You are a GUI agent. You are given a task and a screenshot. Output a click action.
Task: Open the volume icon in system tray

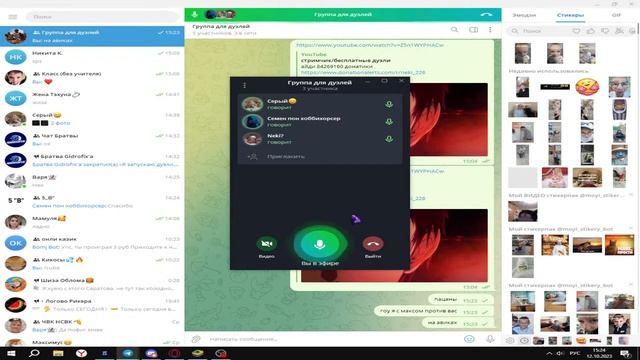point(561,353)
